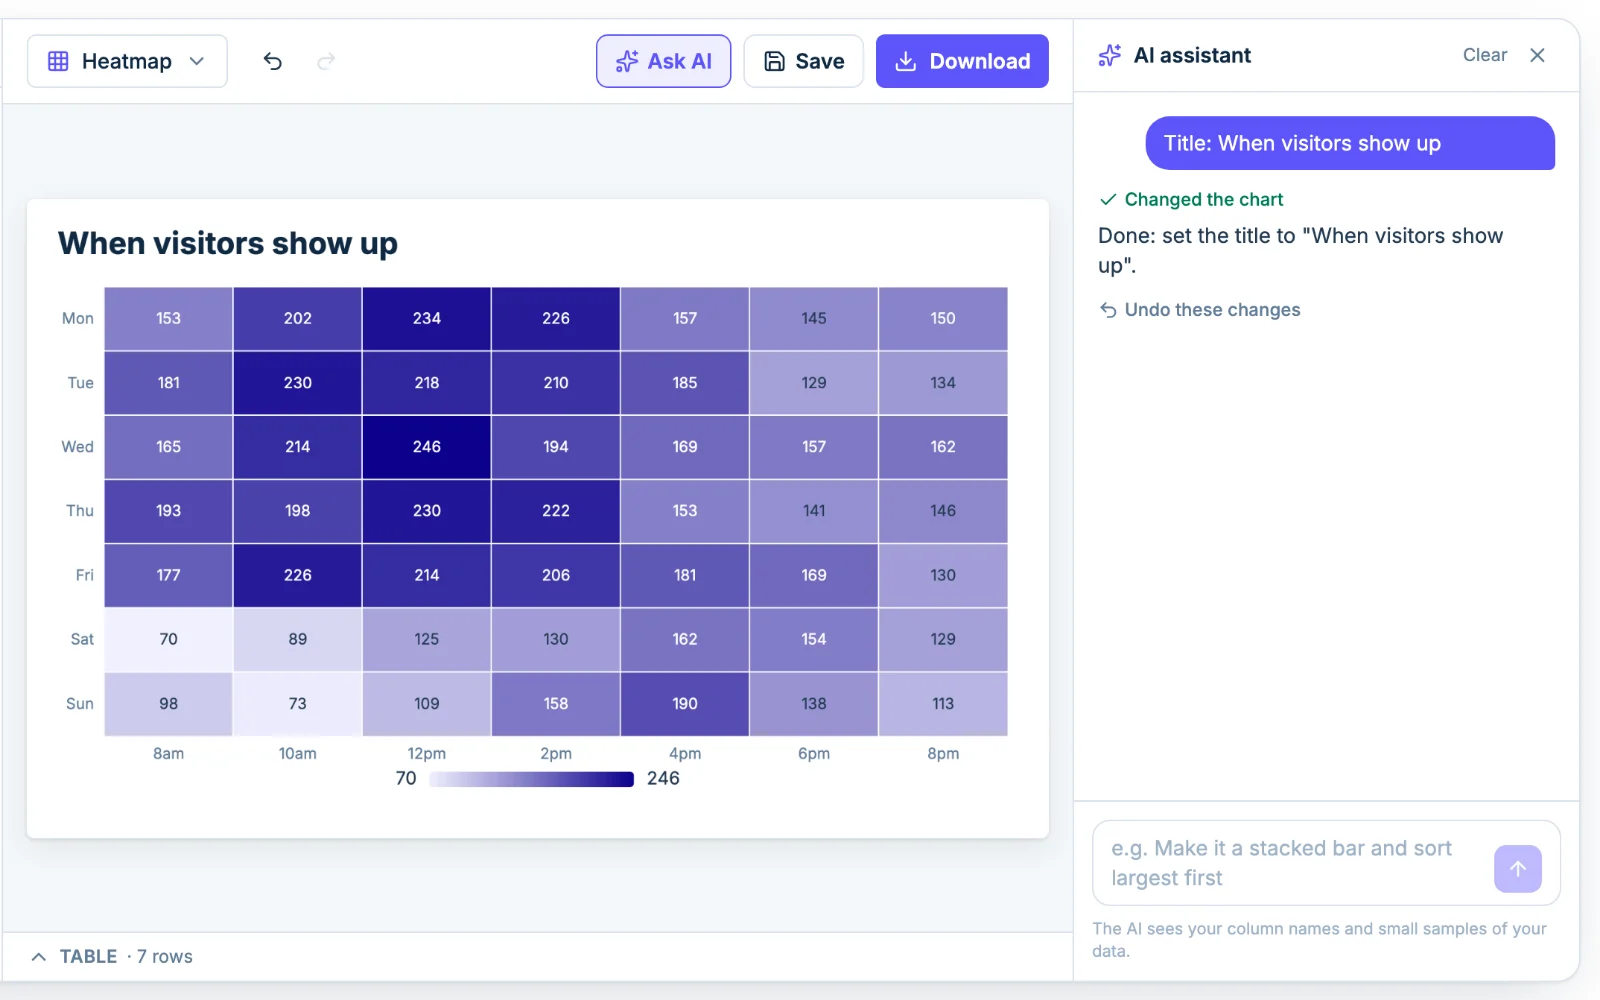The image size is (1600, 1000).
Task: Select the Sat 8am cell showing 70
Action: [169, 639]
